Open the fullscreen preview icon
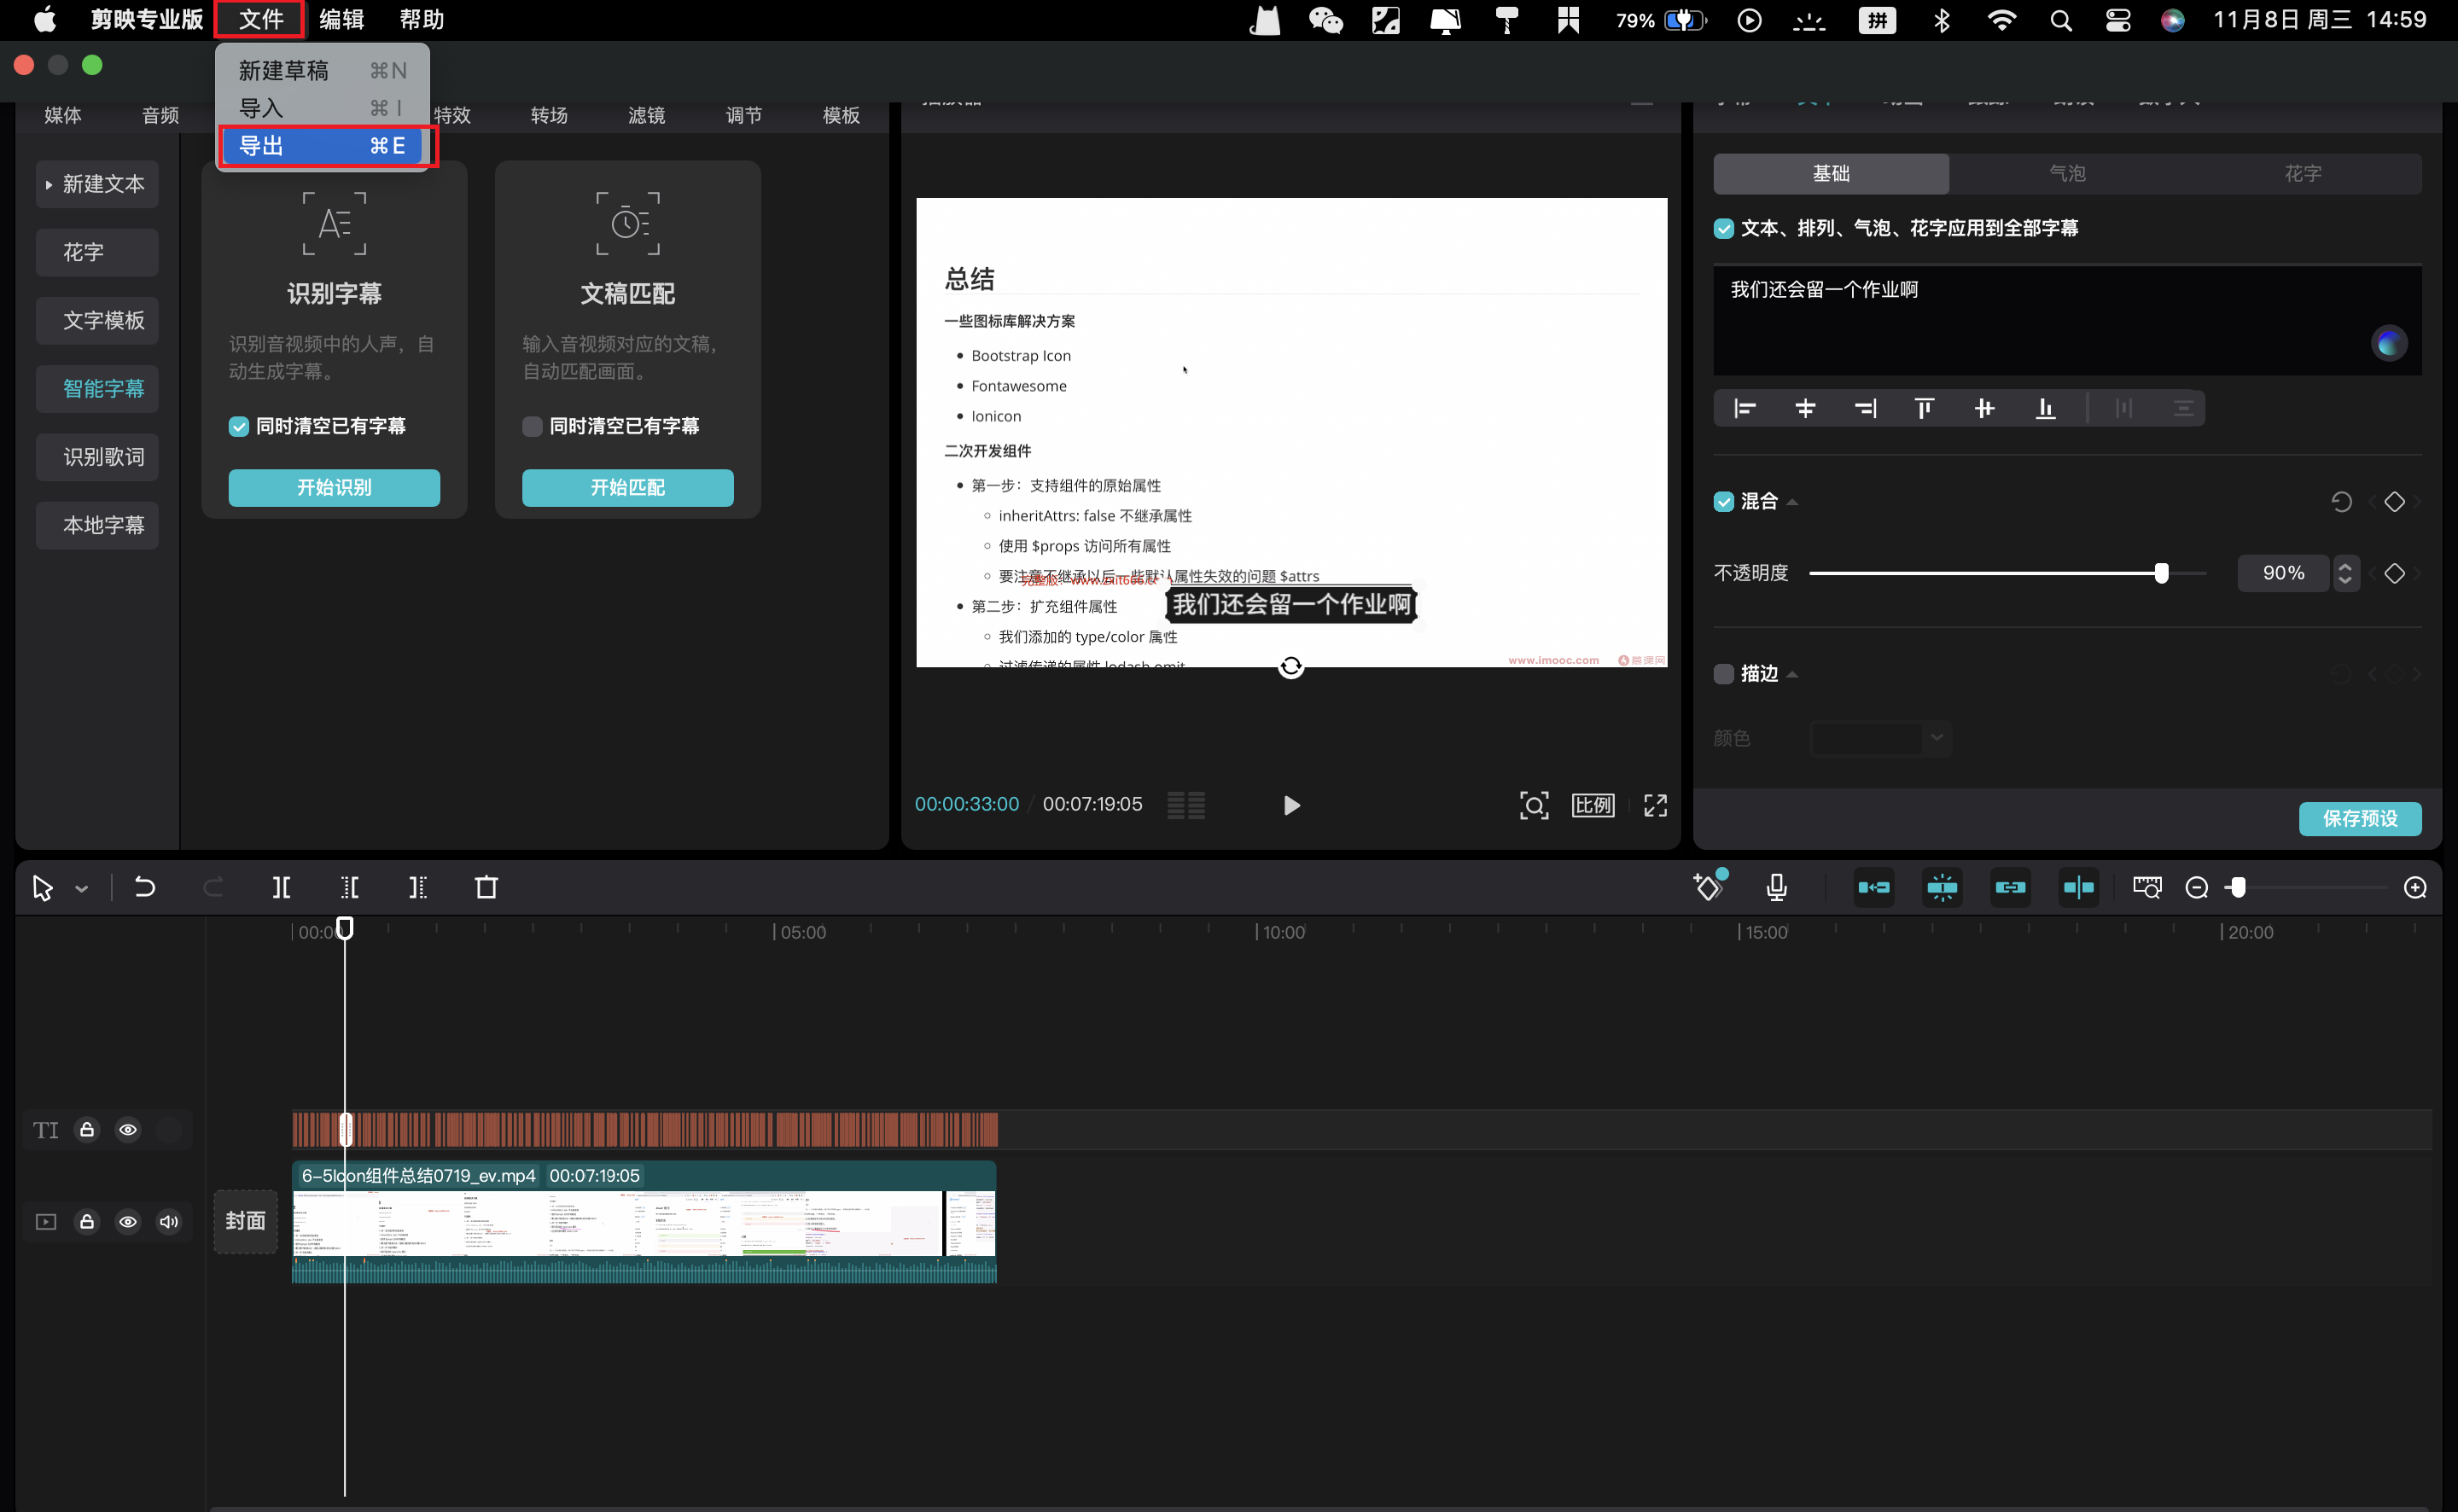 [x=1655, y=805]
